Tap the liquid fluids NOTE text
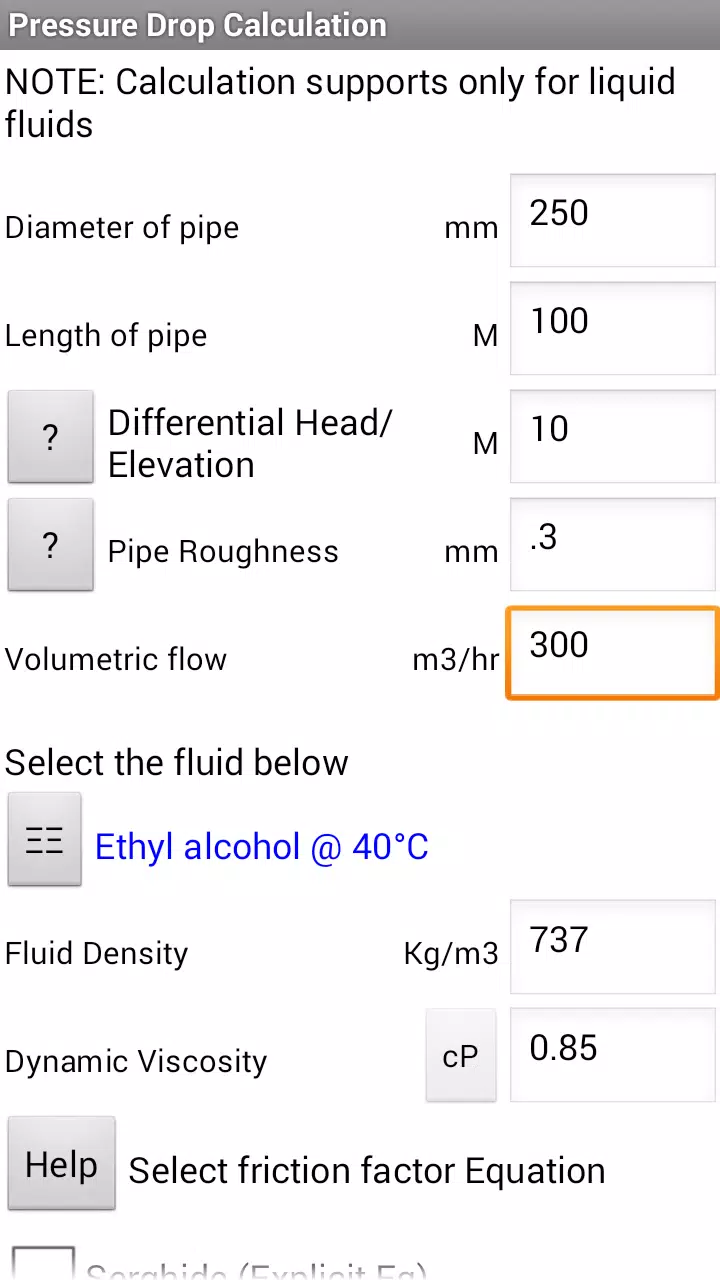Screen dimensions: 720x1280 tap(340, 103)
